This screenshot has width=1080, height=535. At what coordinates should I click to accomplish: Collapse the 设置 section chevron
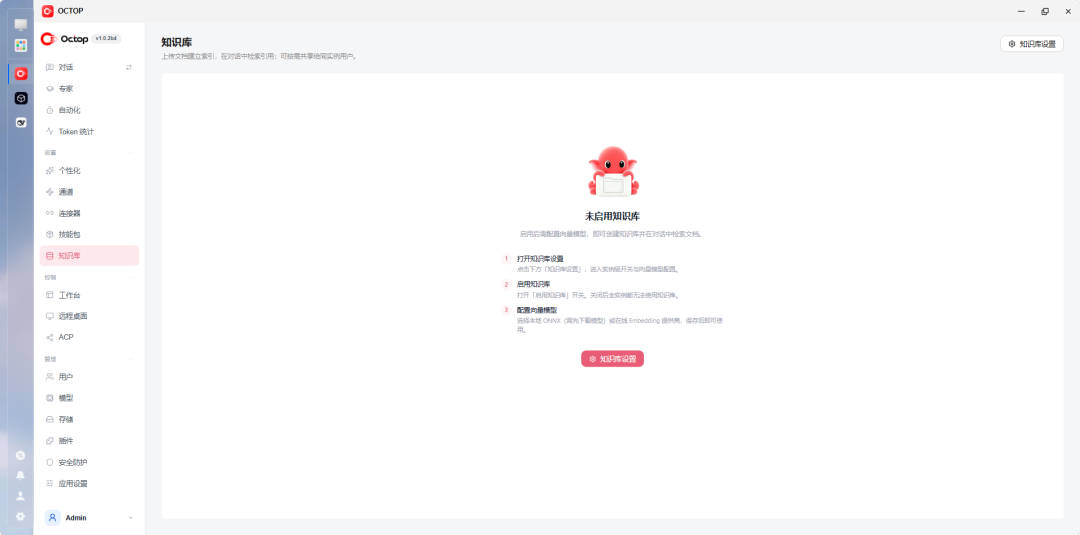tap(132, 153)
